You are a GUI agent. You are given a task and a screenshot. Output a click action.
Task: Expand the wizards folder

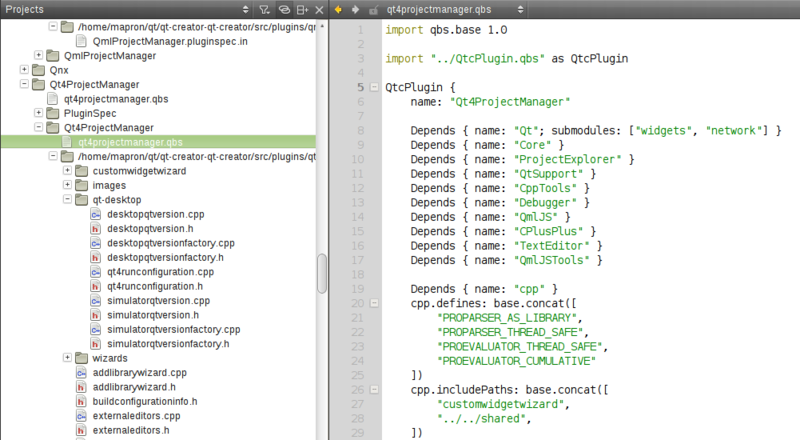pyautogui.click(x=67, y=357)
